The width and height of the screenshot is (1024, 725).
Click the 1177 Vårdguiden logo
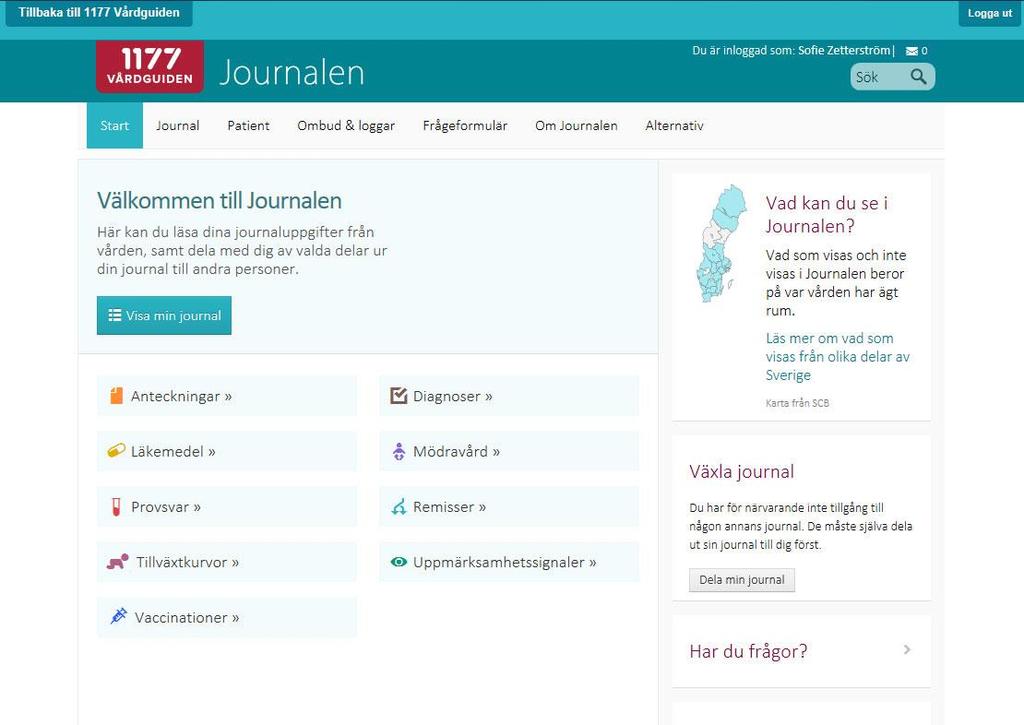coord(150,67)
